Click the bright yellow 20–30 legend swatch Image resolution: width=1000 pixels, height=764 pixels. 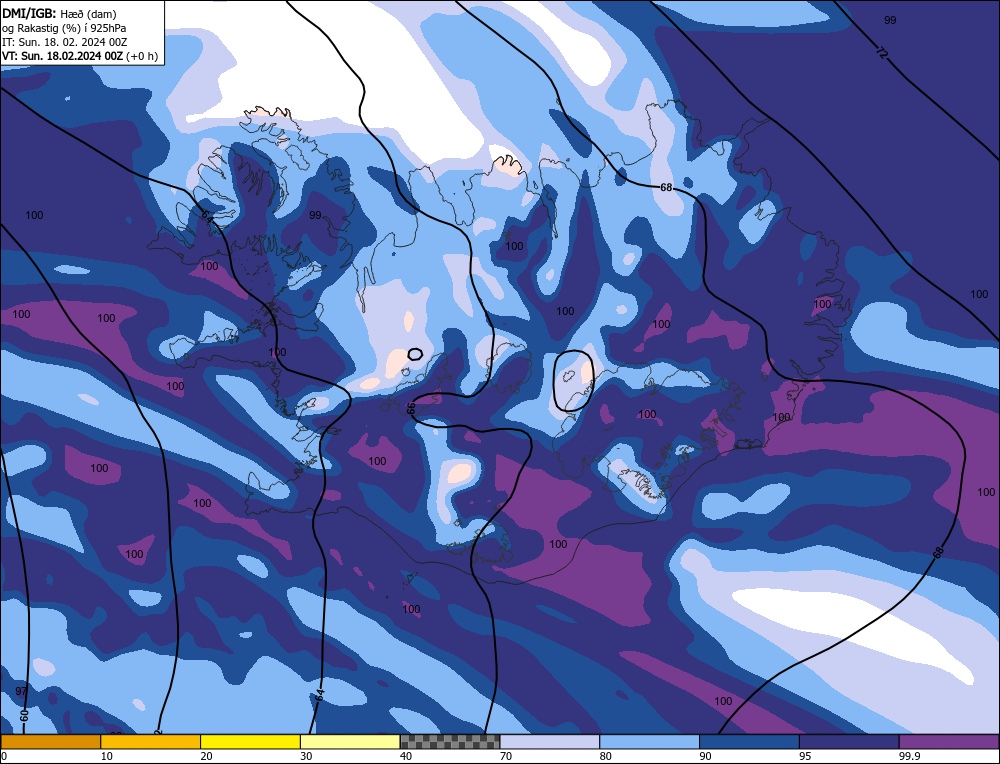(250, 741)
